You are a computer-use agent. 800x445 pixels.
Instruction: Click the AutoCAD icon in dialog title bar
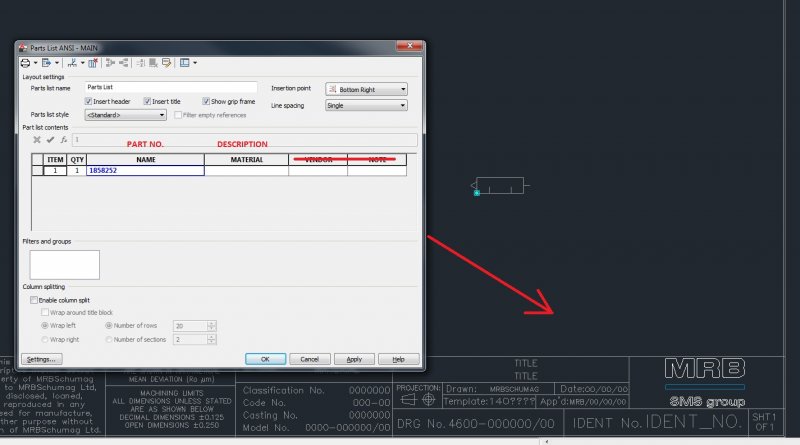click(23, 47)
